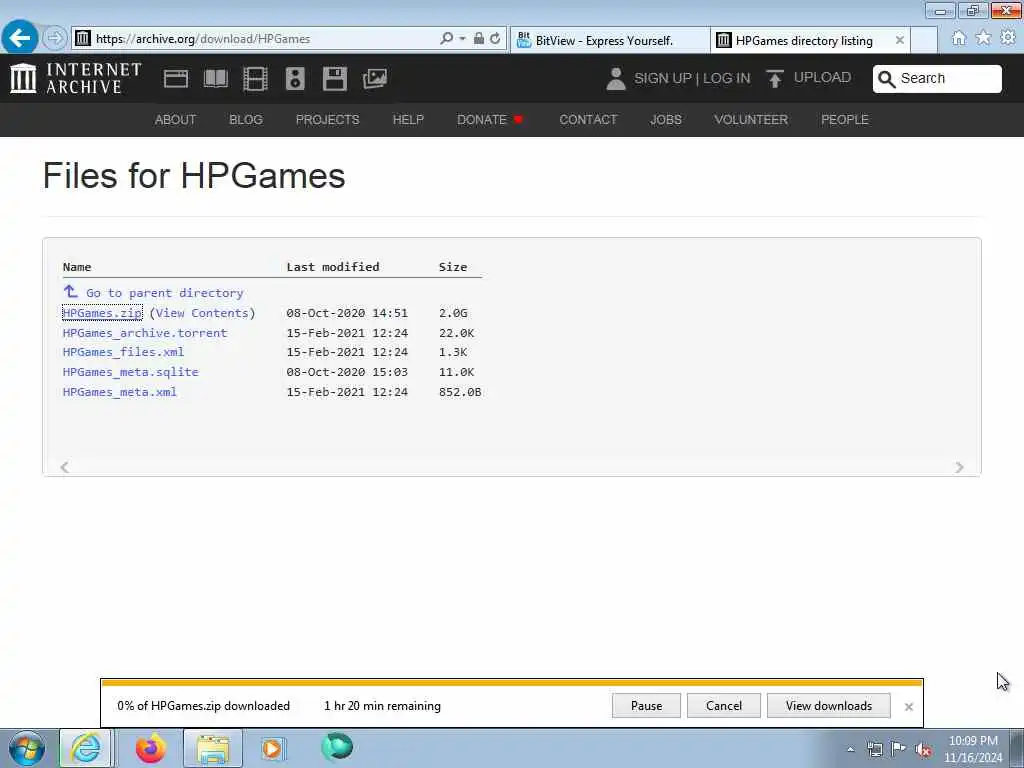Click the network tray icon

pos(874,749)
